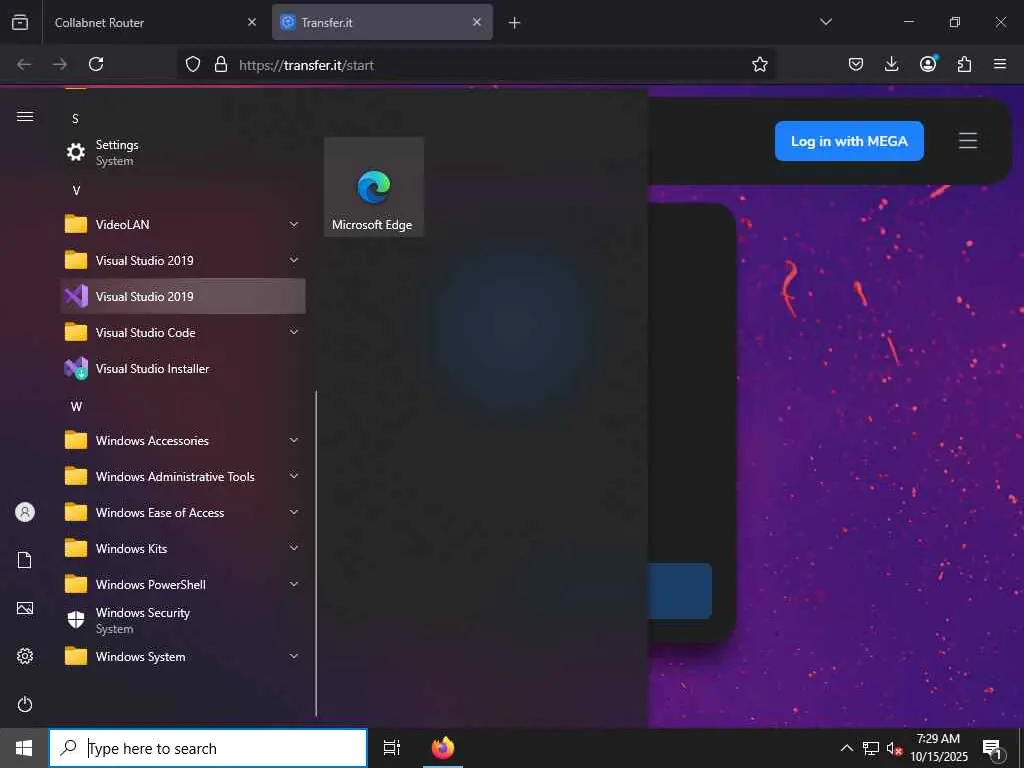Image resolution: width=1024 pixels, height=768 pixels.
Task: Click the muted volume tray icon
Action: [x=894, y=748]
